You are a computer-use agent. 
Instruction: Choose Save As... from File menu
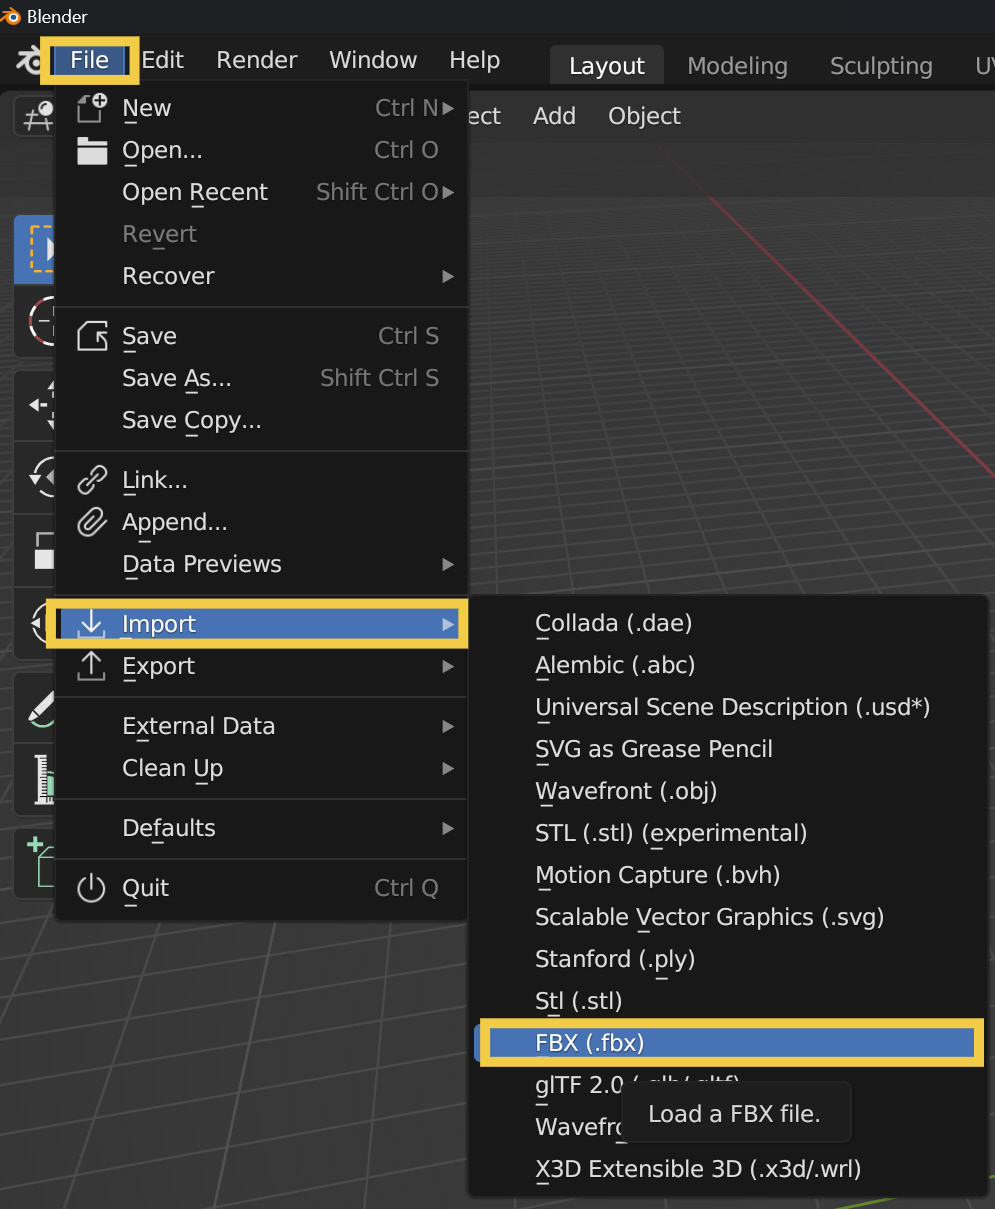click(x=262, y=378)
